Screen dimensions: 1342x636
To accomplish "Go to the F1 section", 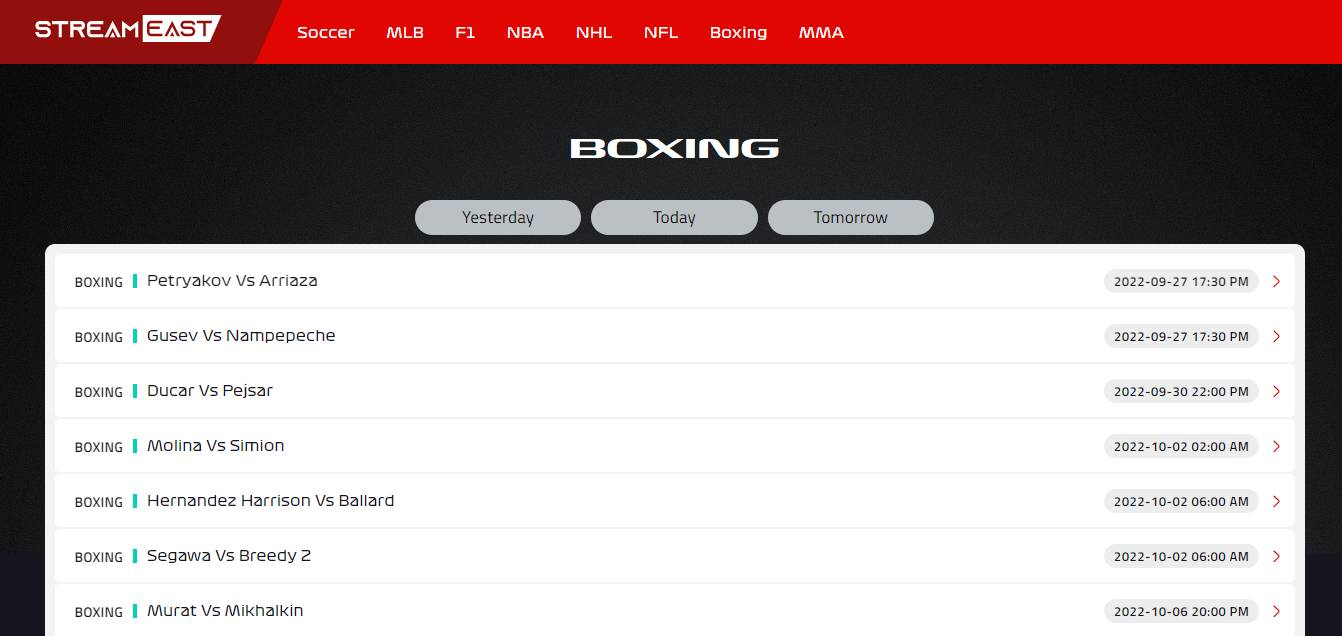I will 465,32.
